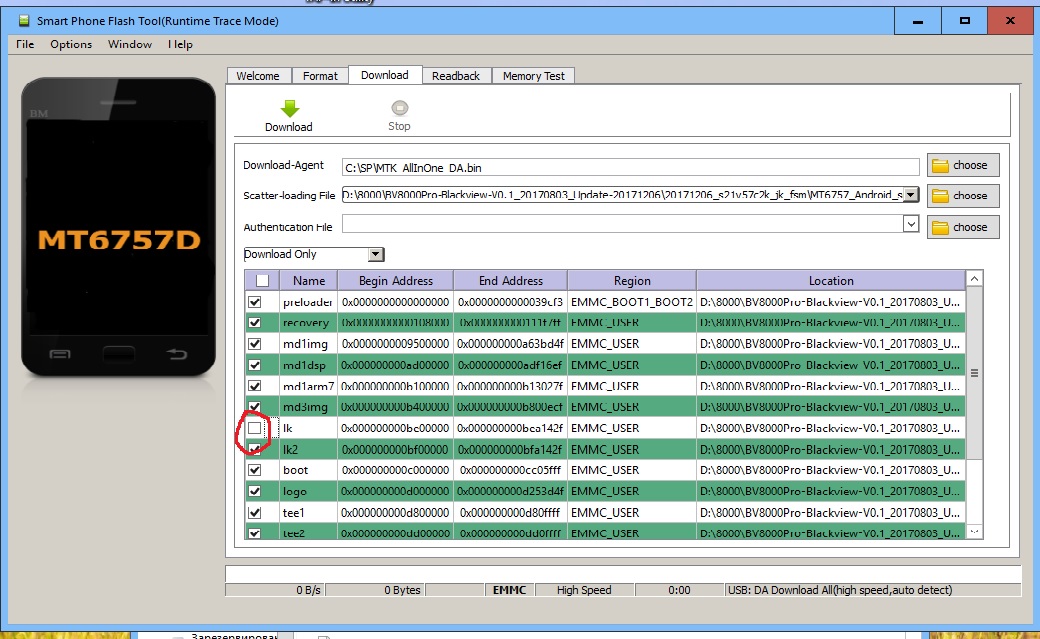Uncheck the md3img partition checkbox

pyautogui.click(x=255, y=407)
